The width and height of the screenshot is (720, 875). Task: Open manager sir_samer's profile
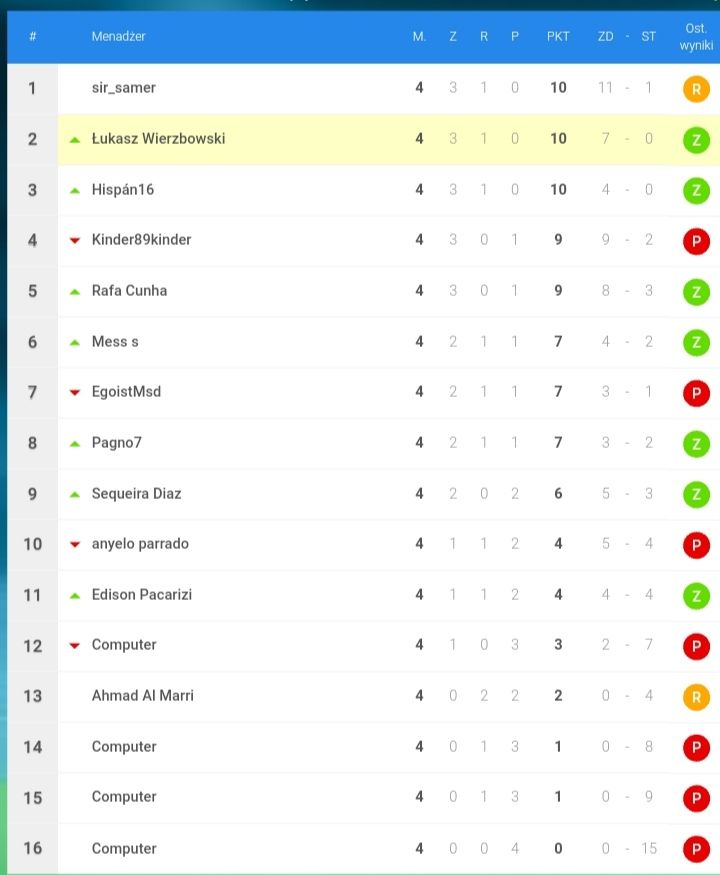[x=123, y=88]
